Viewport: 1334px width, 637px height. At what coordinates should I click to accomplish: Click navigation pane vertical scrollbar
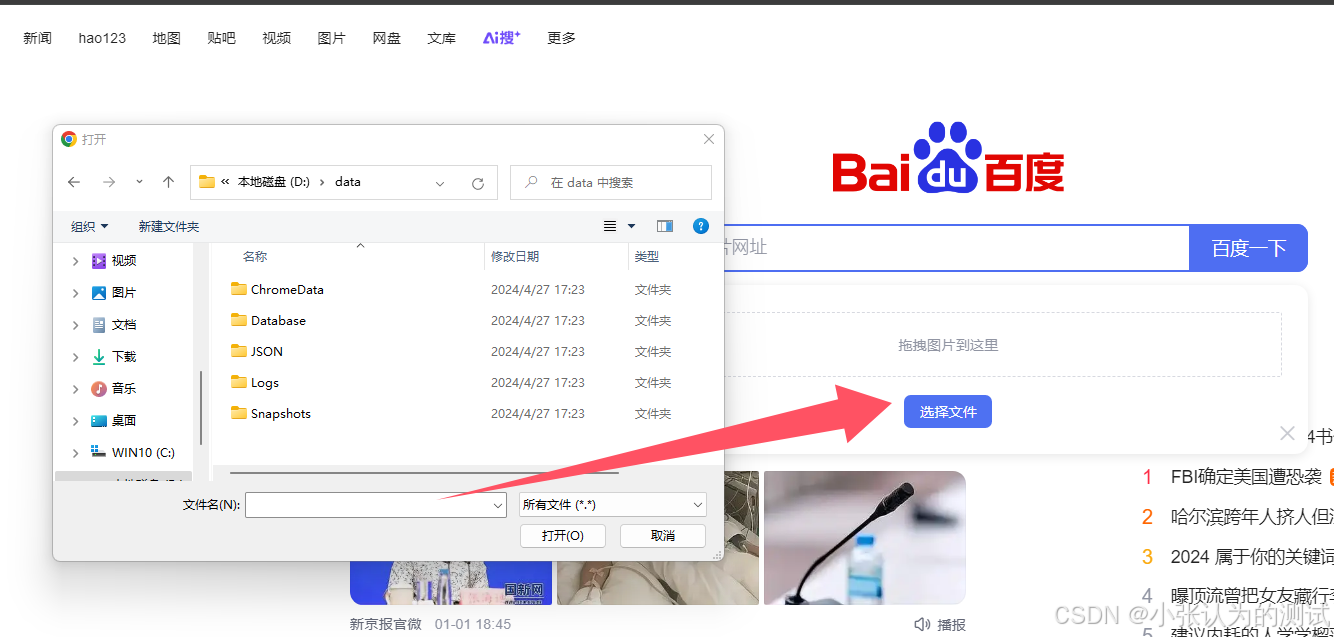pos(201,408)
